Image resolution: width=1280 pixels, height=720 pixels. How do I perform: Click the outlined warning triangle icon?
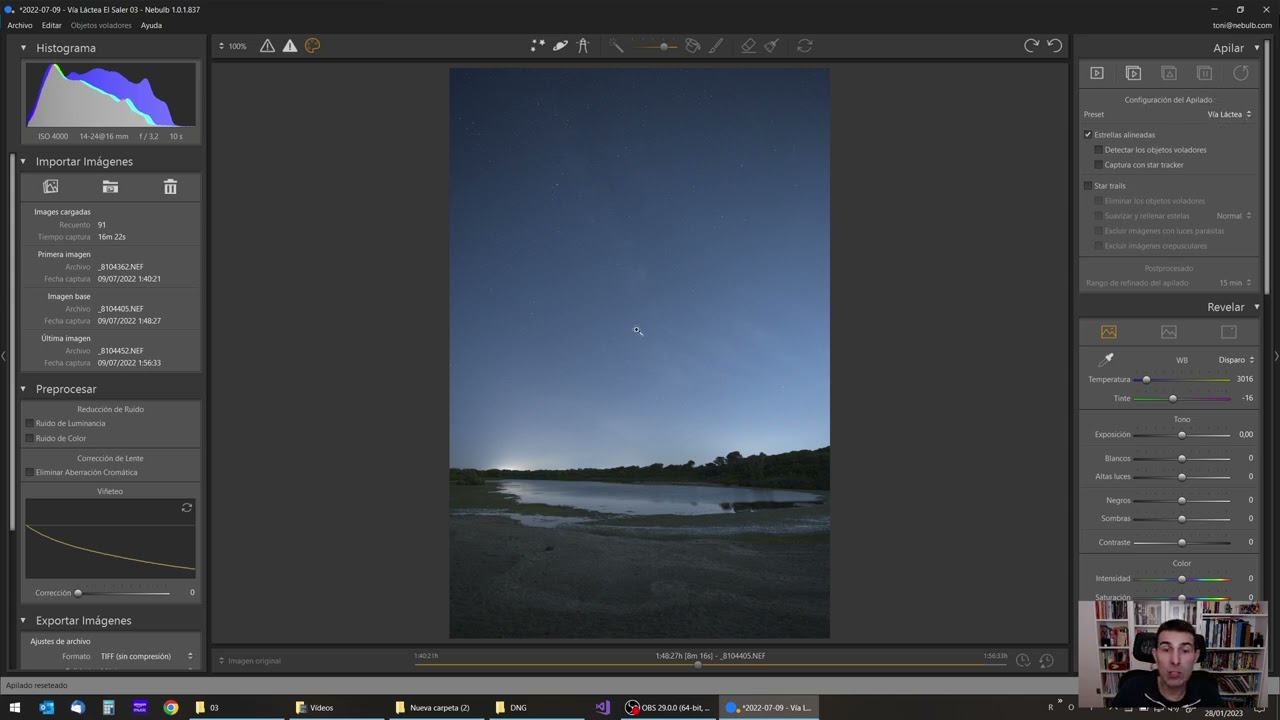(267, 46)
